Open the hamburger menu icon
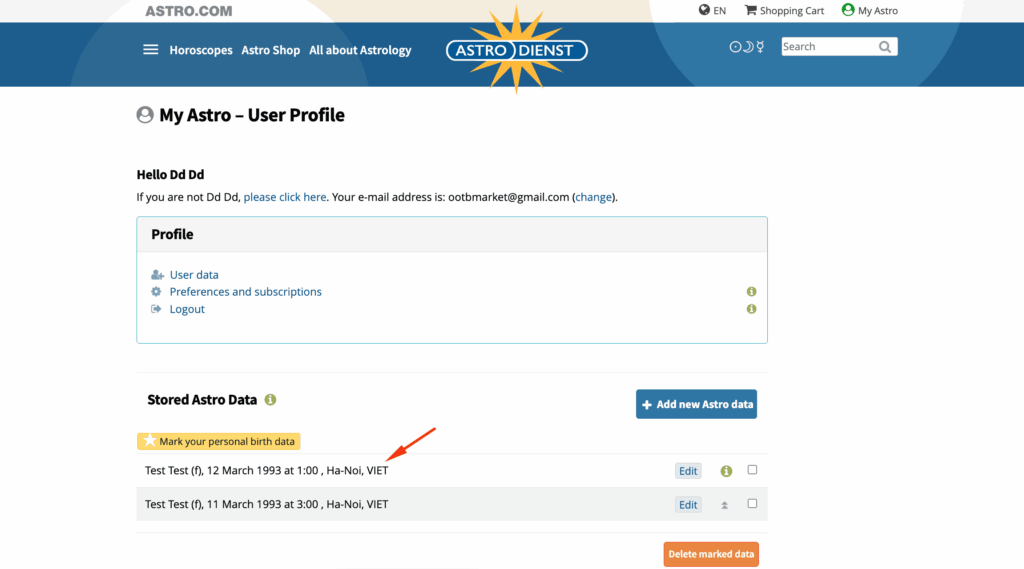1024x569 pixels. pos(151,50)
